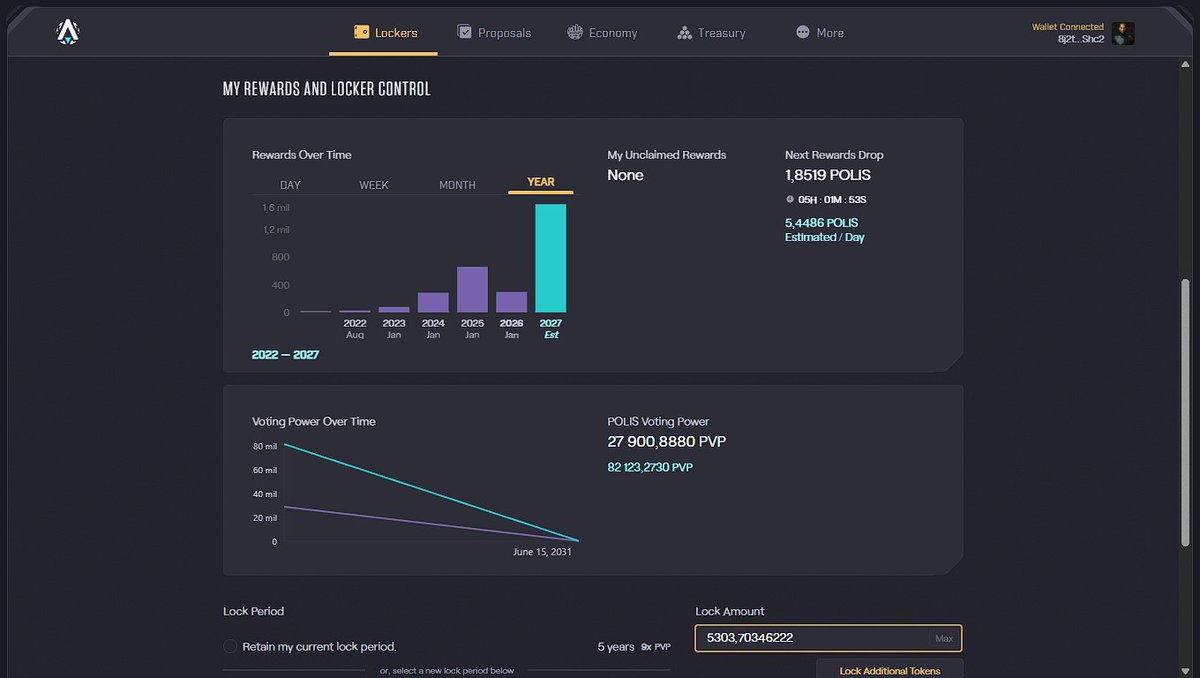This screenshot has width=1200, height=678.
Task: Select the WEEK rewards view
Action: 374,185
